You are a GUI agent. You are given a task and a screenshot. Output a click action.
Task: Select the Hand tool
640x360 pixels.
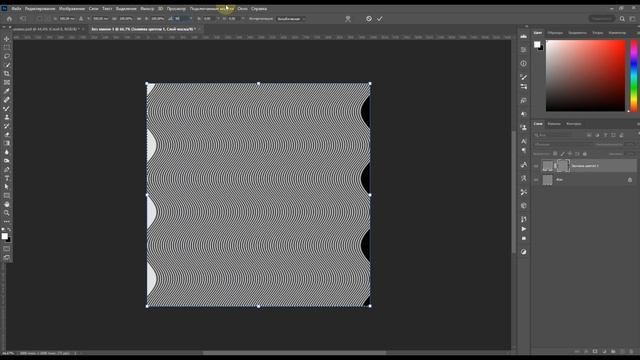tap(7, 204)
